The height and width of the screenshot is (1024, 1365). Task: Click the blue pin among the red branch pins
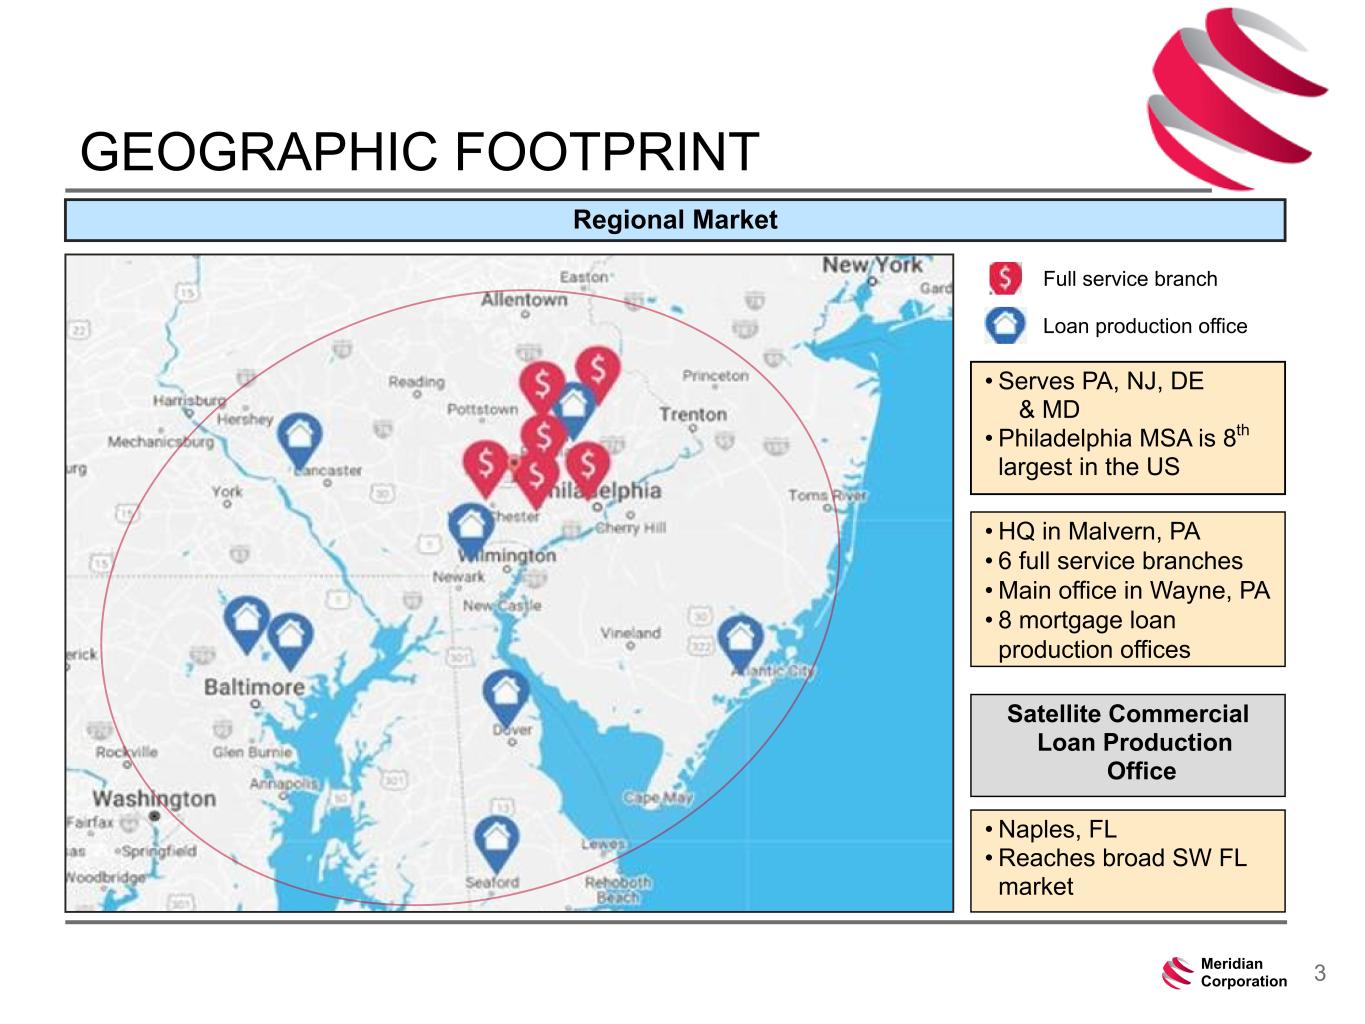[x=574, y=410]
